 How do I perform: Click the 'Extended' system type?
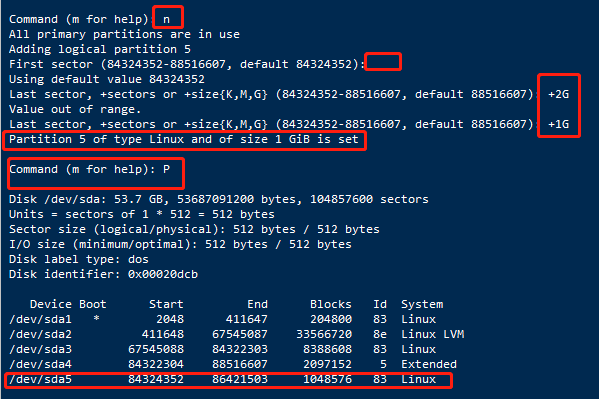[429, 364]
